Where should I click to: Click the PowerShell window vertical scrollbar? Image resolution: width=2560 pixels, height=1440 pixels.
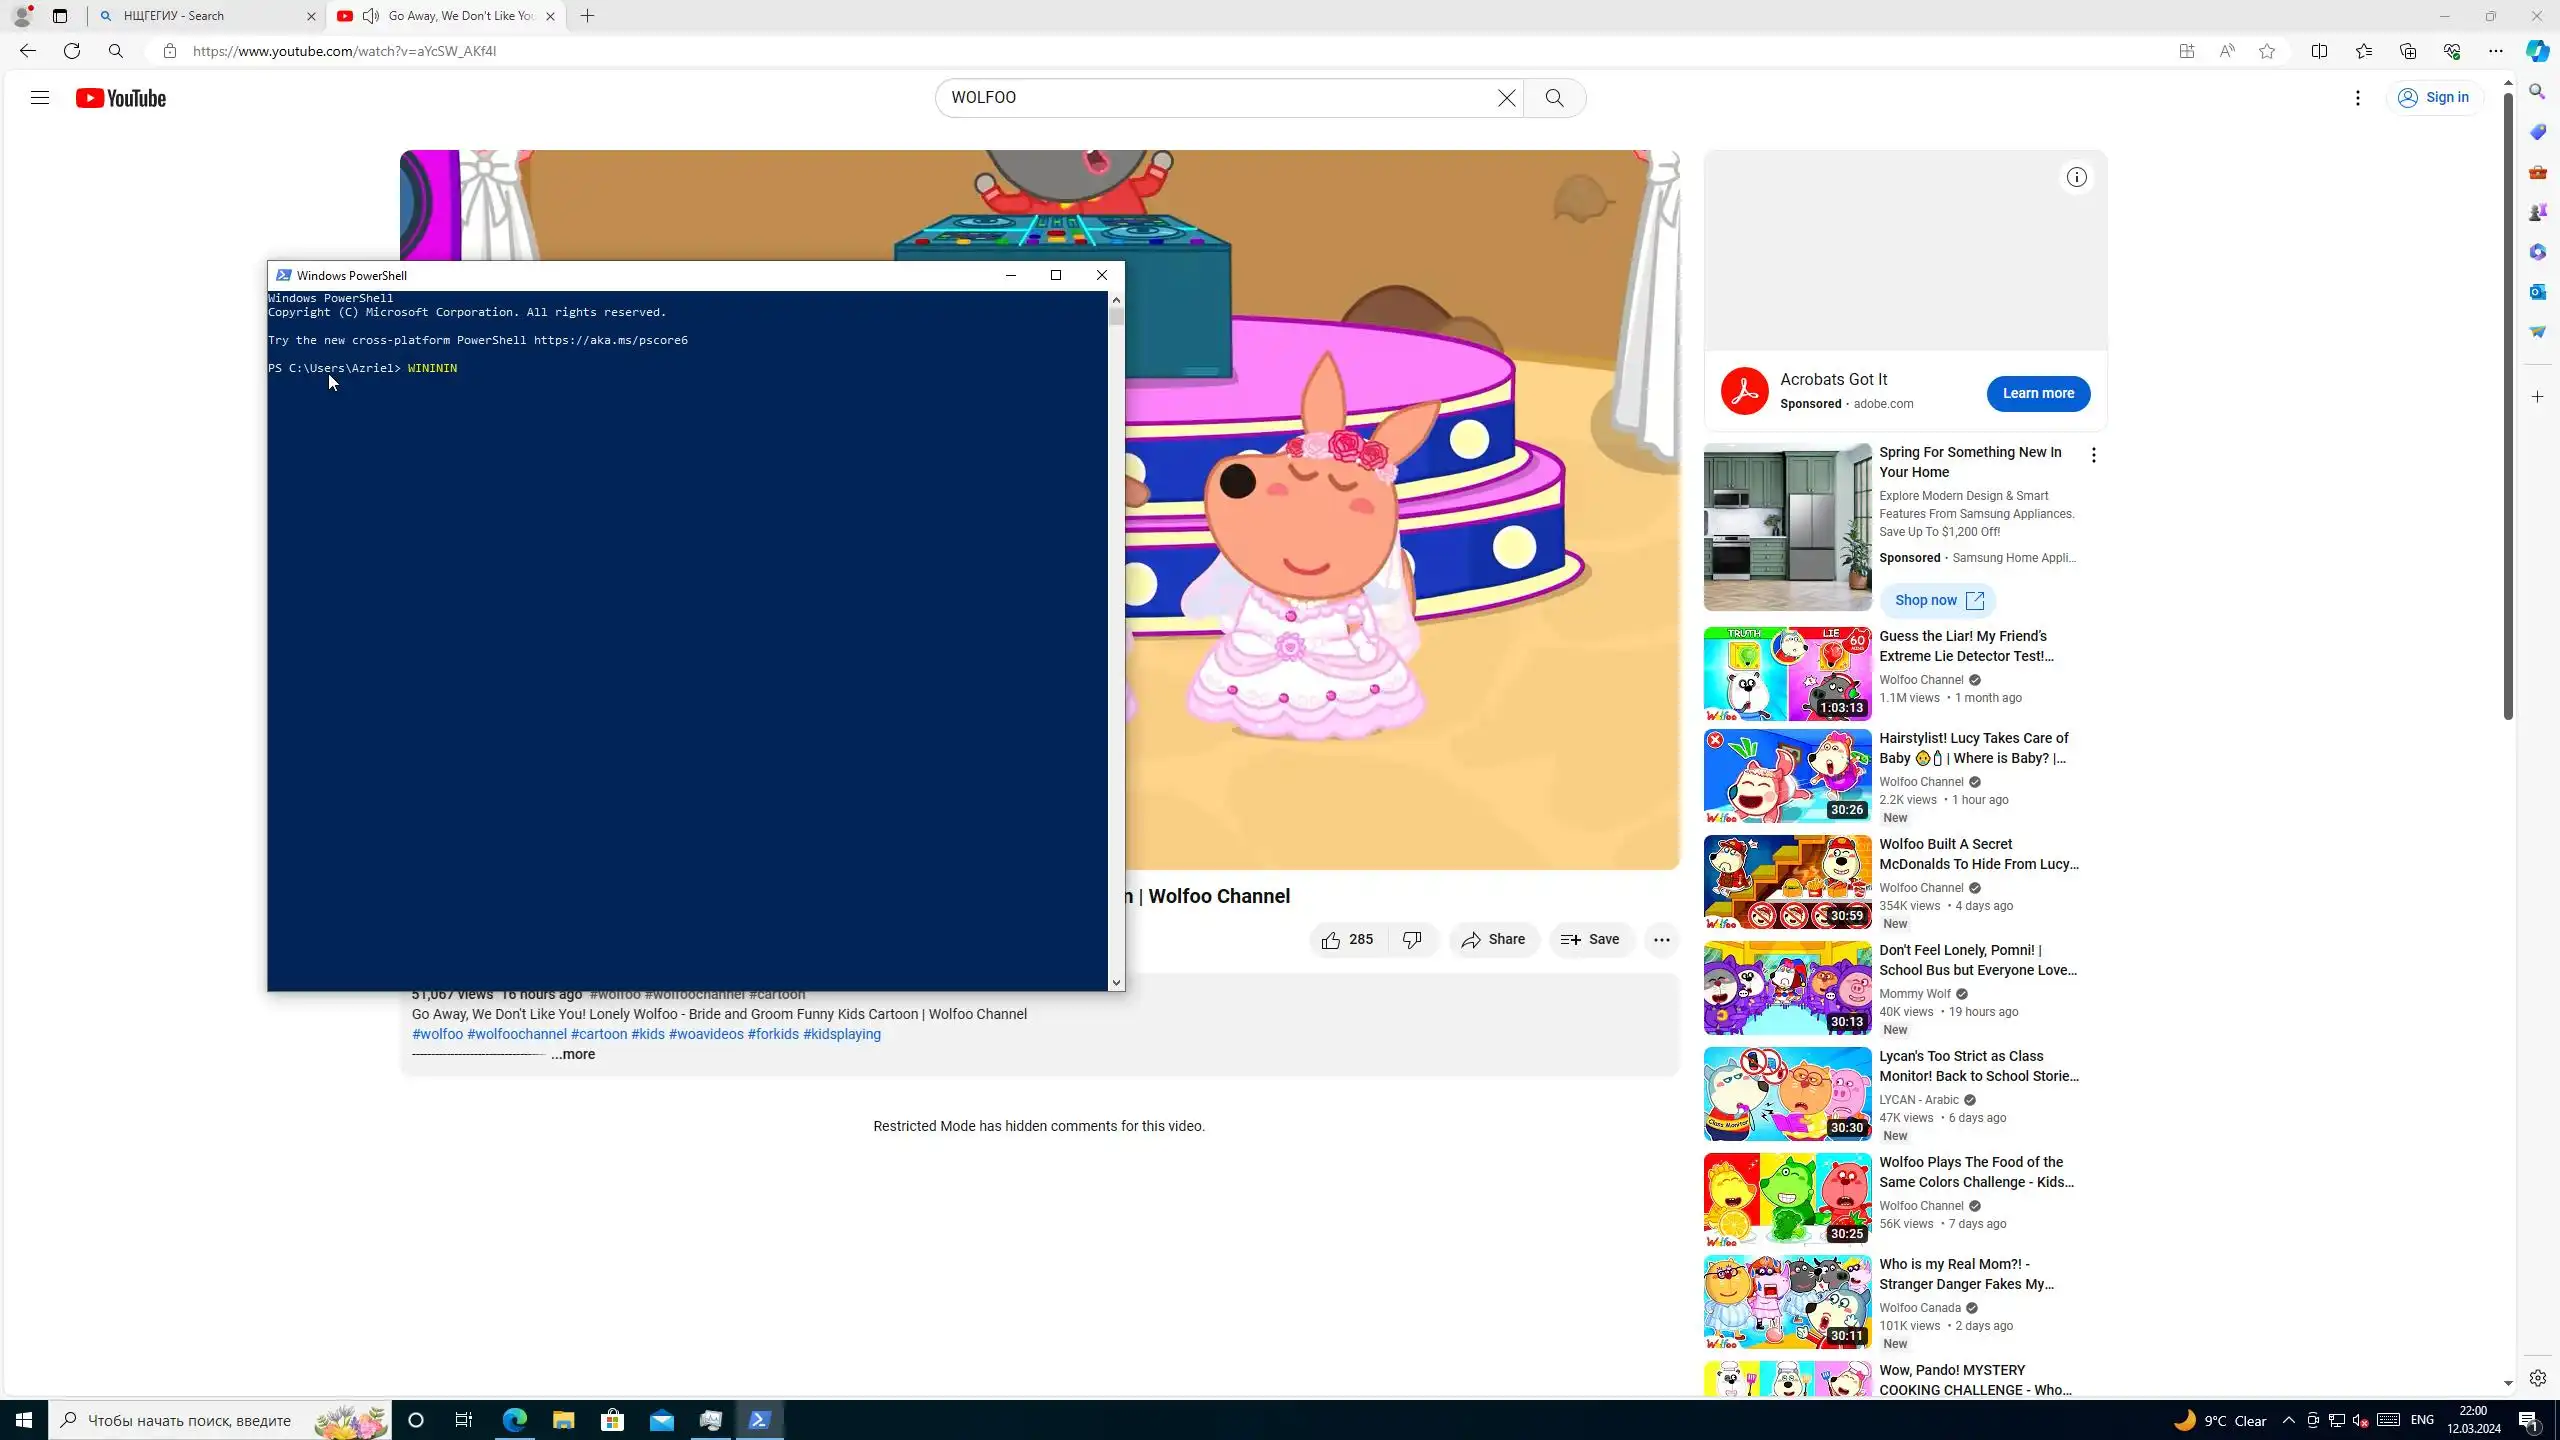[1116, 640]
